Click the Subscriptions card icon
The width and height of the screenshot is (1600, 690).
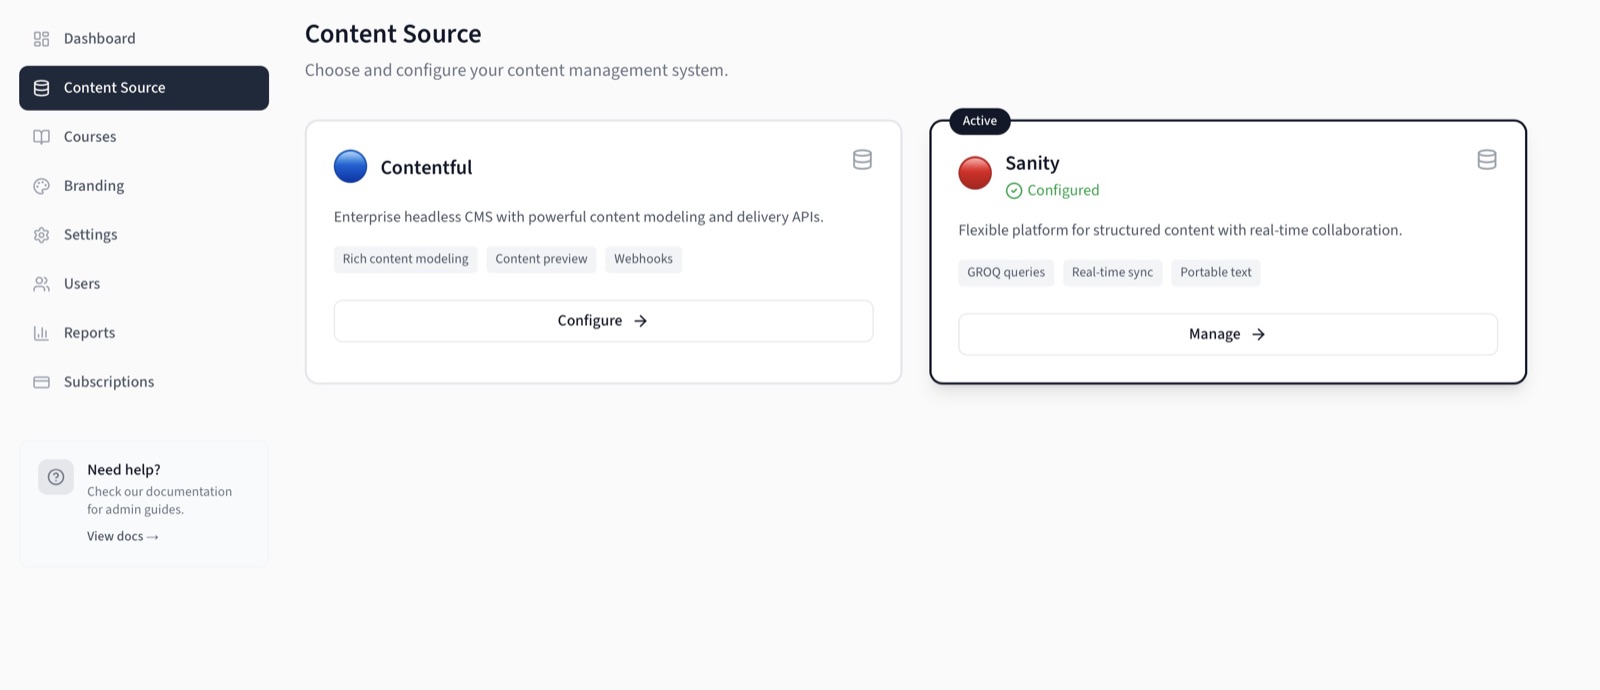click(x=41, y=381)
